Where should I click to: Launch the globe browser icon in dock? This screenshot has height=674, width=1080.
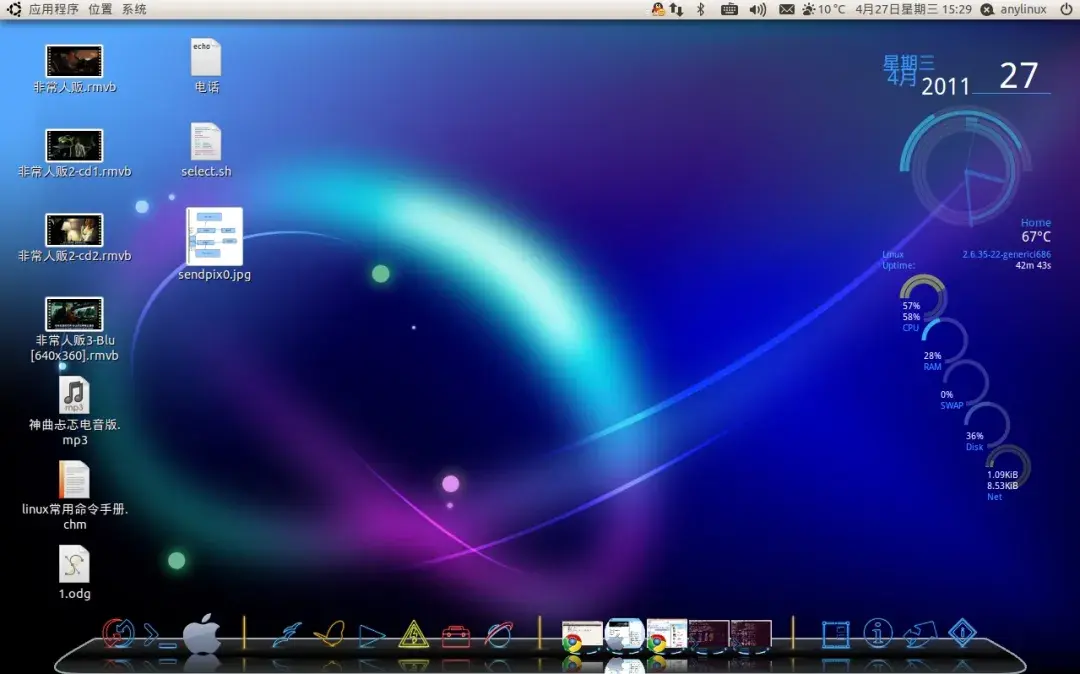498,634
